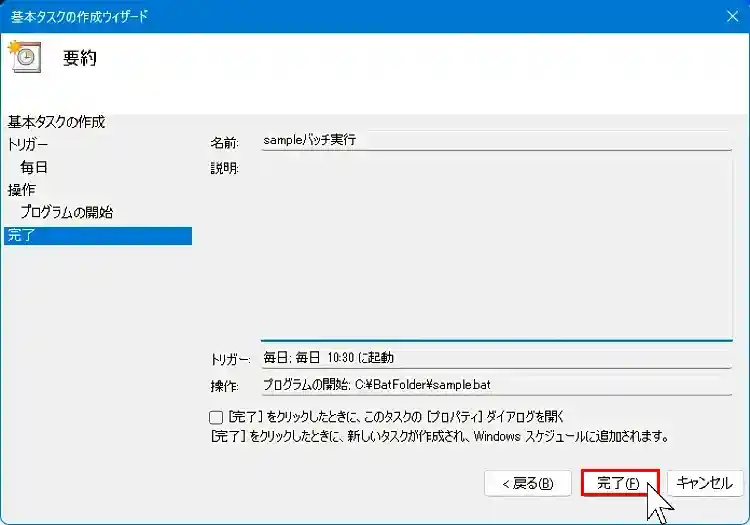The image size is (750, 525).
Task: Click the 要約 heading text
Action: (80, 58)
